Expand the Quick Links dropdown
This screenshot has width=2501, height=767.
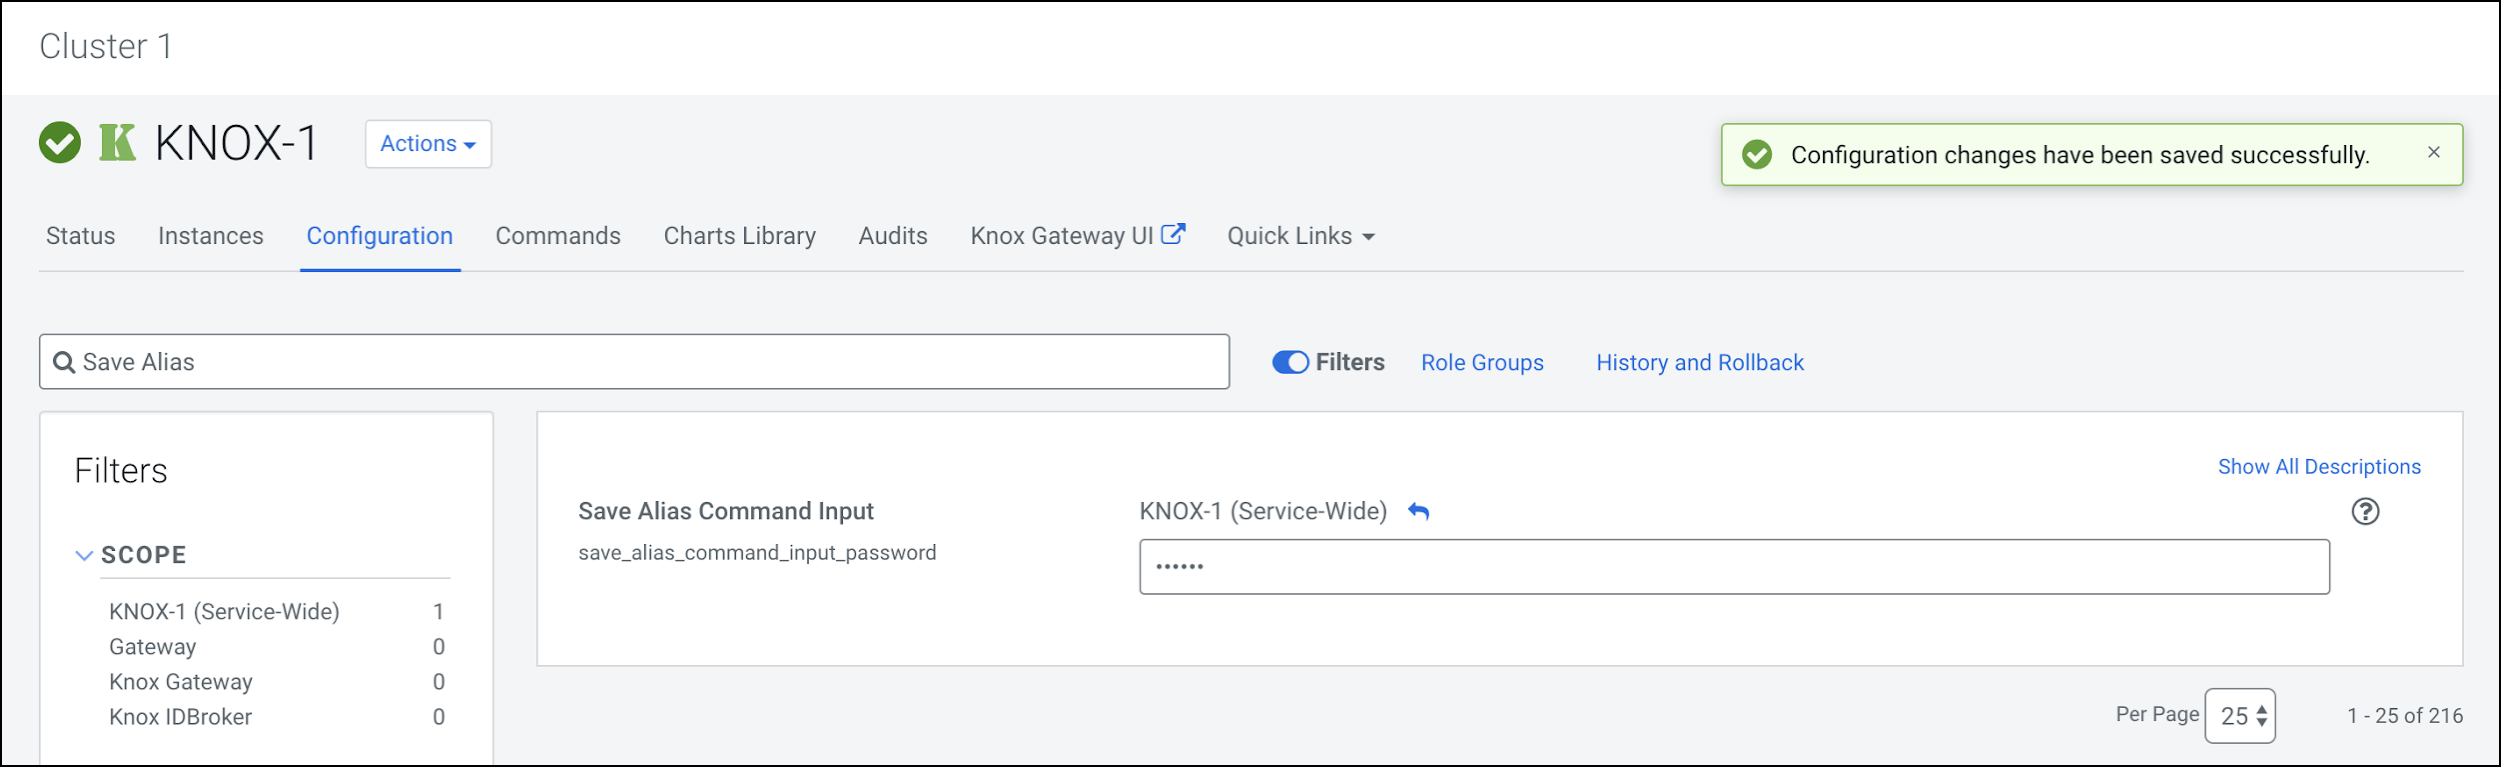pyautogui.click(x=1300, y=236)
